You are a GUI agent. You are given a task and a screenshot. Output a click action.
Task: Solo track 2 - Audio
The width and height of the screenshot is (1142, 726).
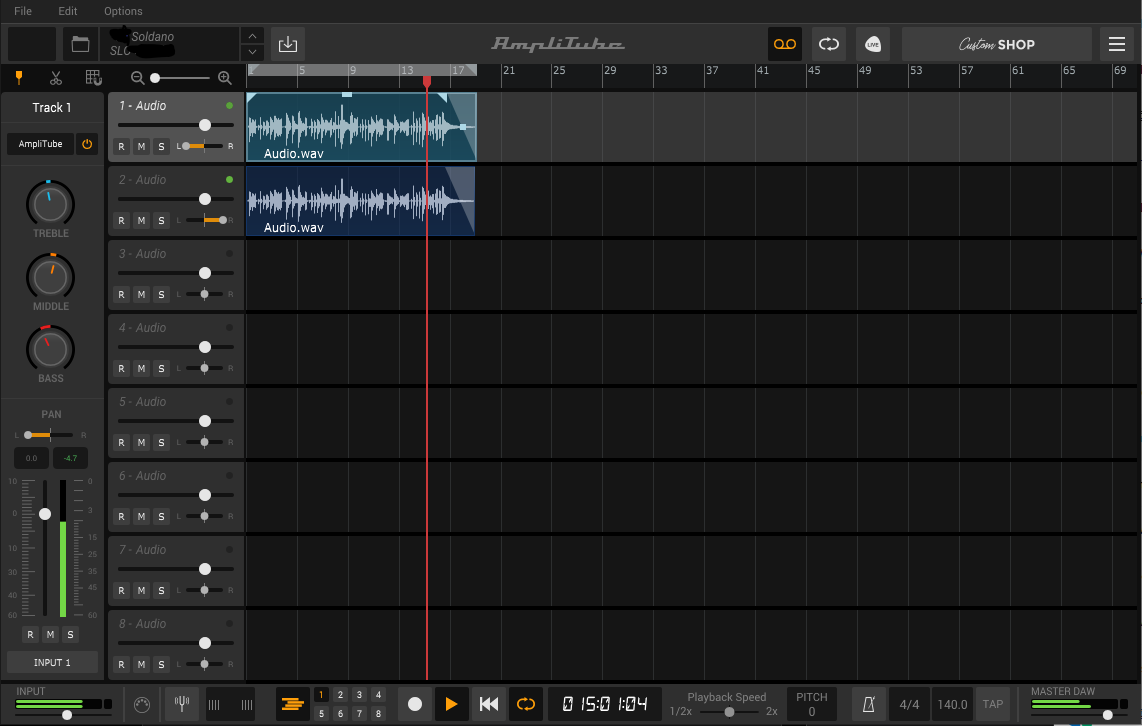[161, 221]
